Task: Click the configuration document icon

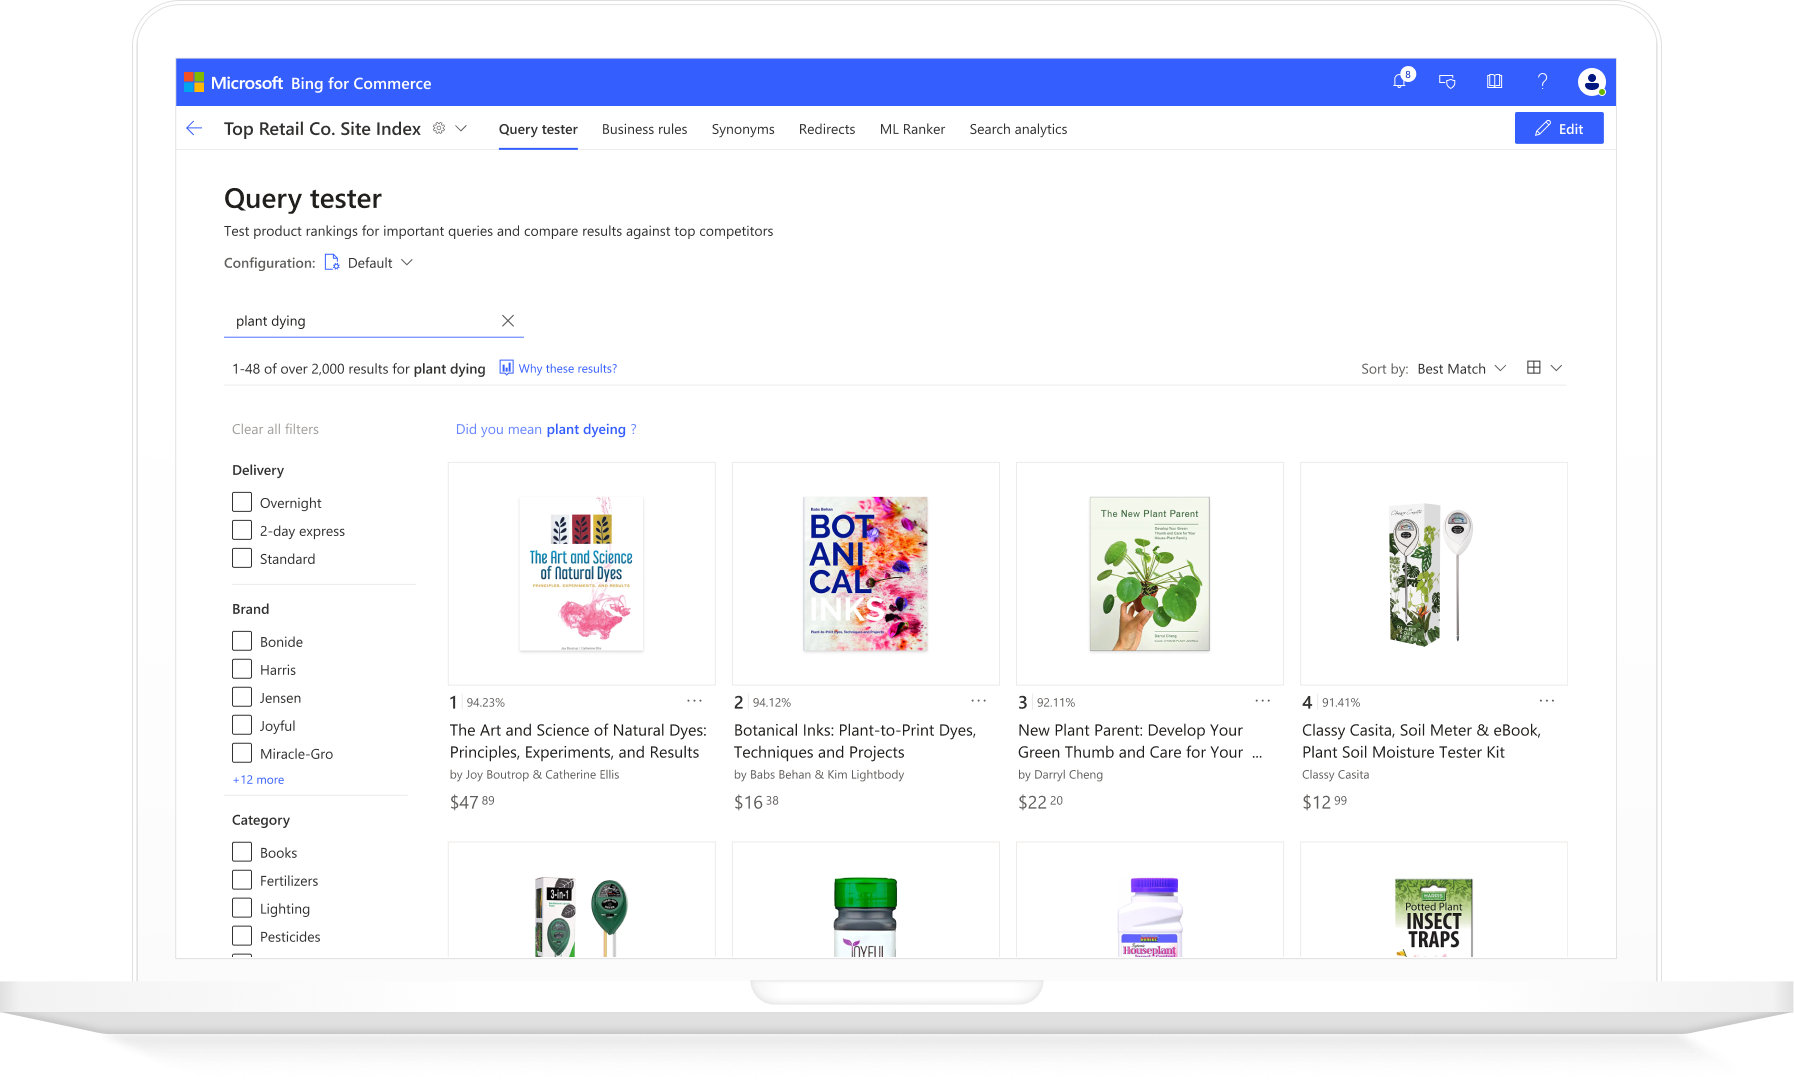Action: pos(332,262)
